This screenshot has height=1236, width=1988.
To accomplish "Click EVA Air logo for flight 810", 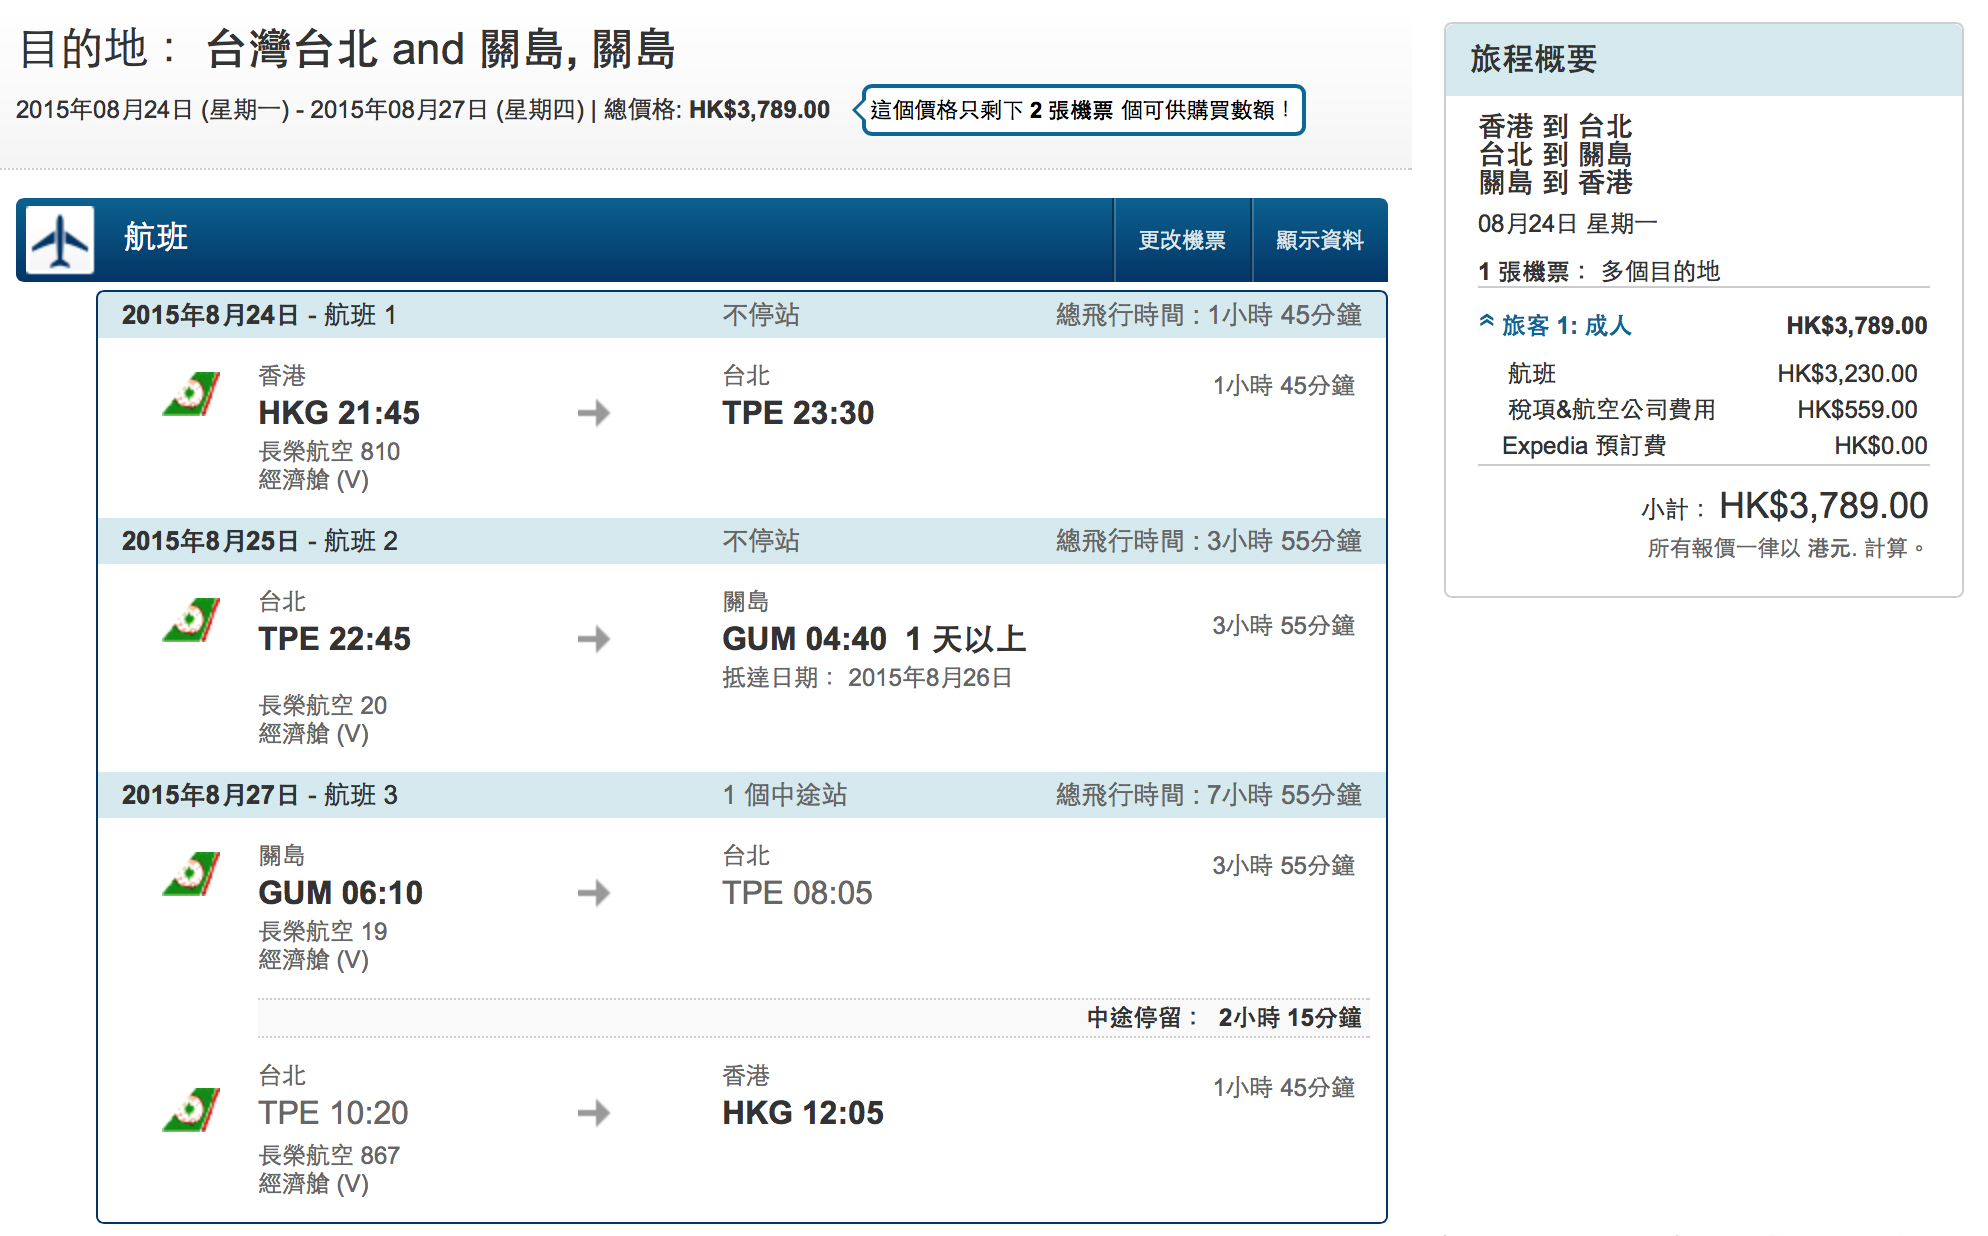I will pos(191,394).
